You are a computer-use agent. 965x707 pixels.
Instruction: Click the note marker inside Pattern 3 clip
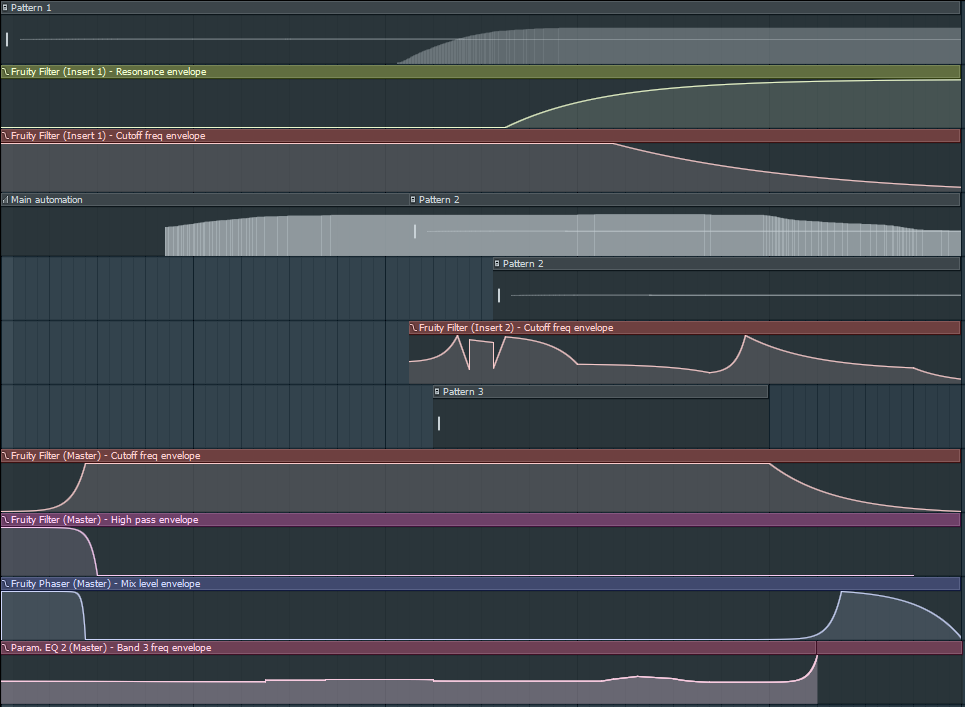pos(438,423)
